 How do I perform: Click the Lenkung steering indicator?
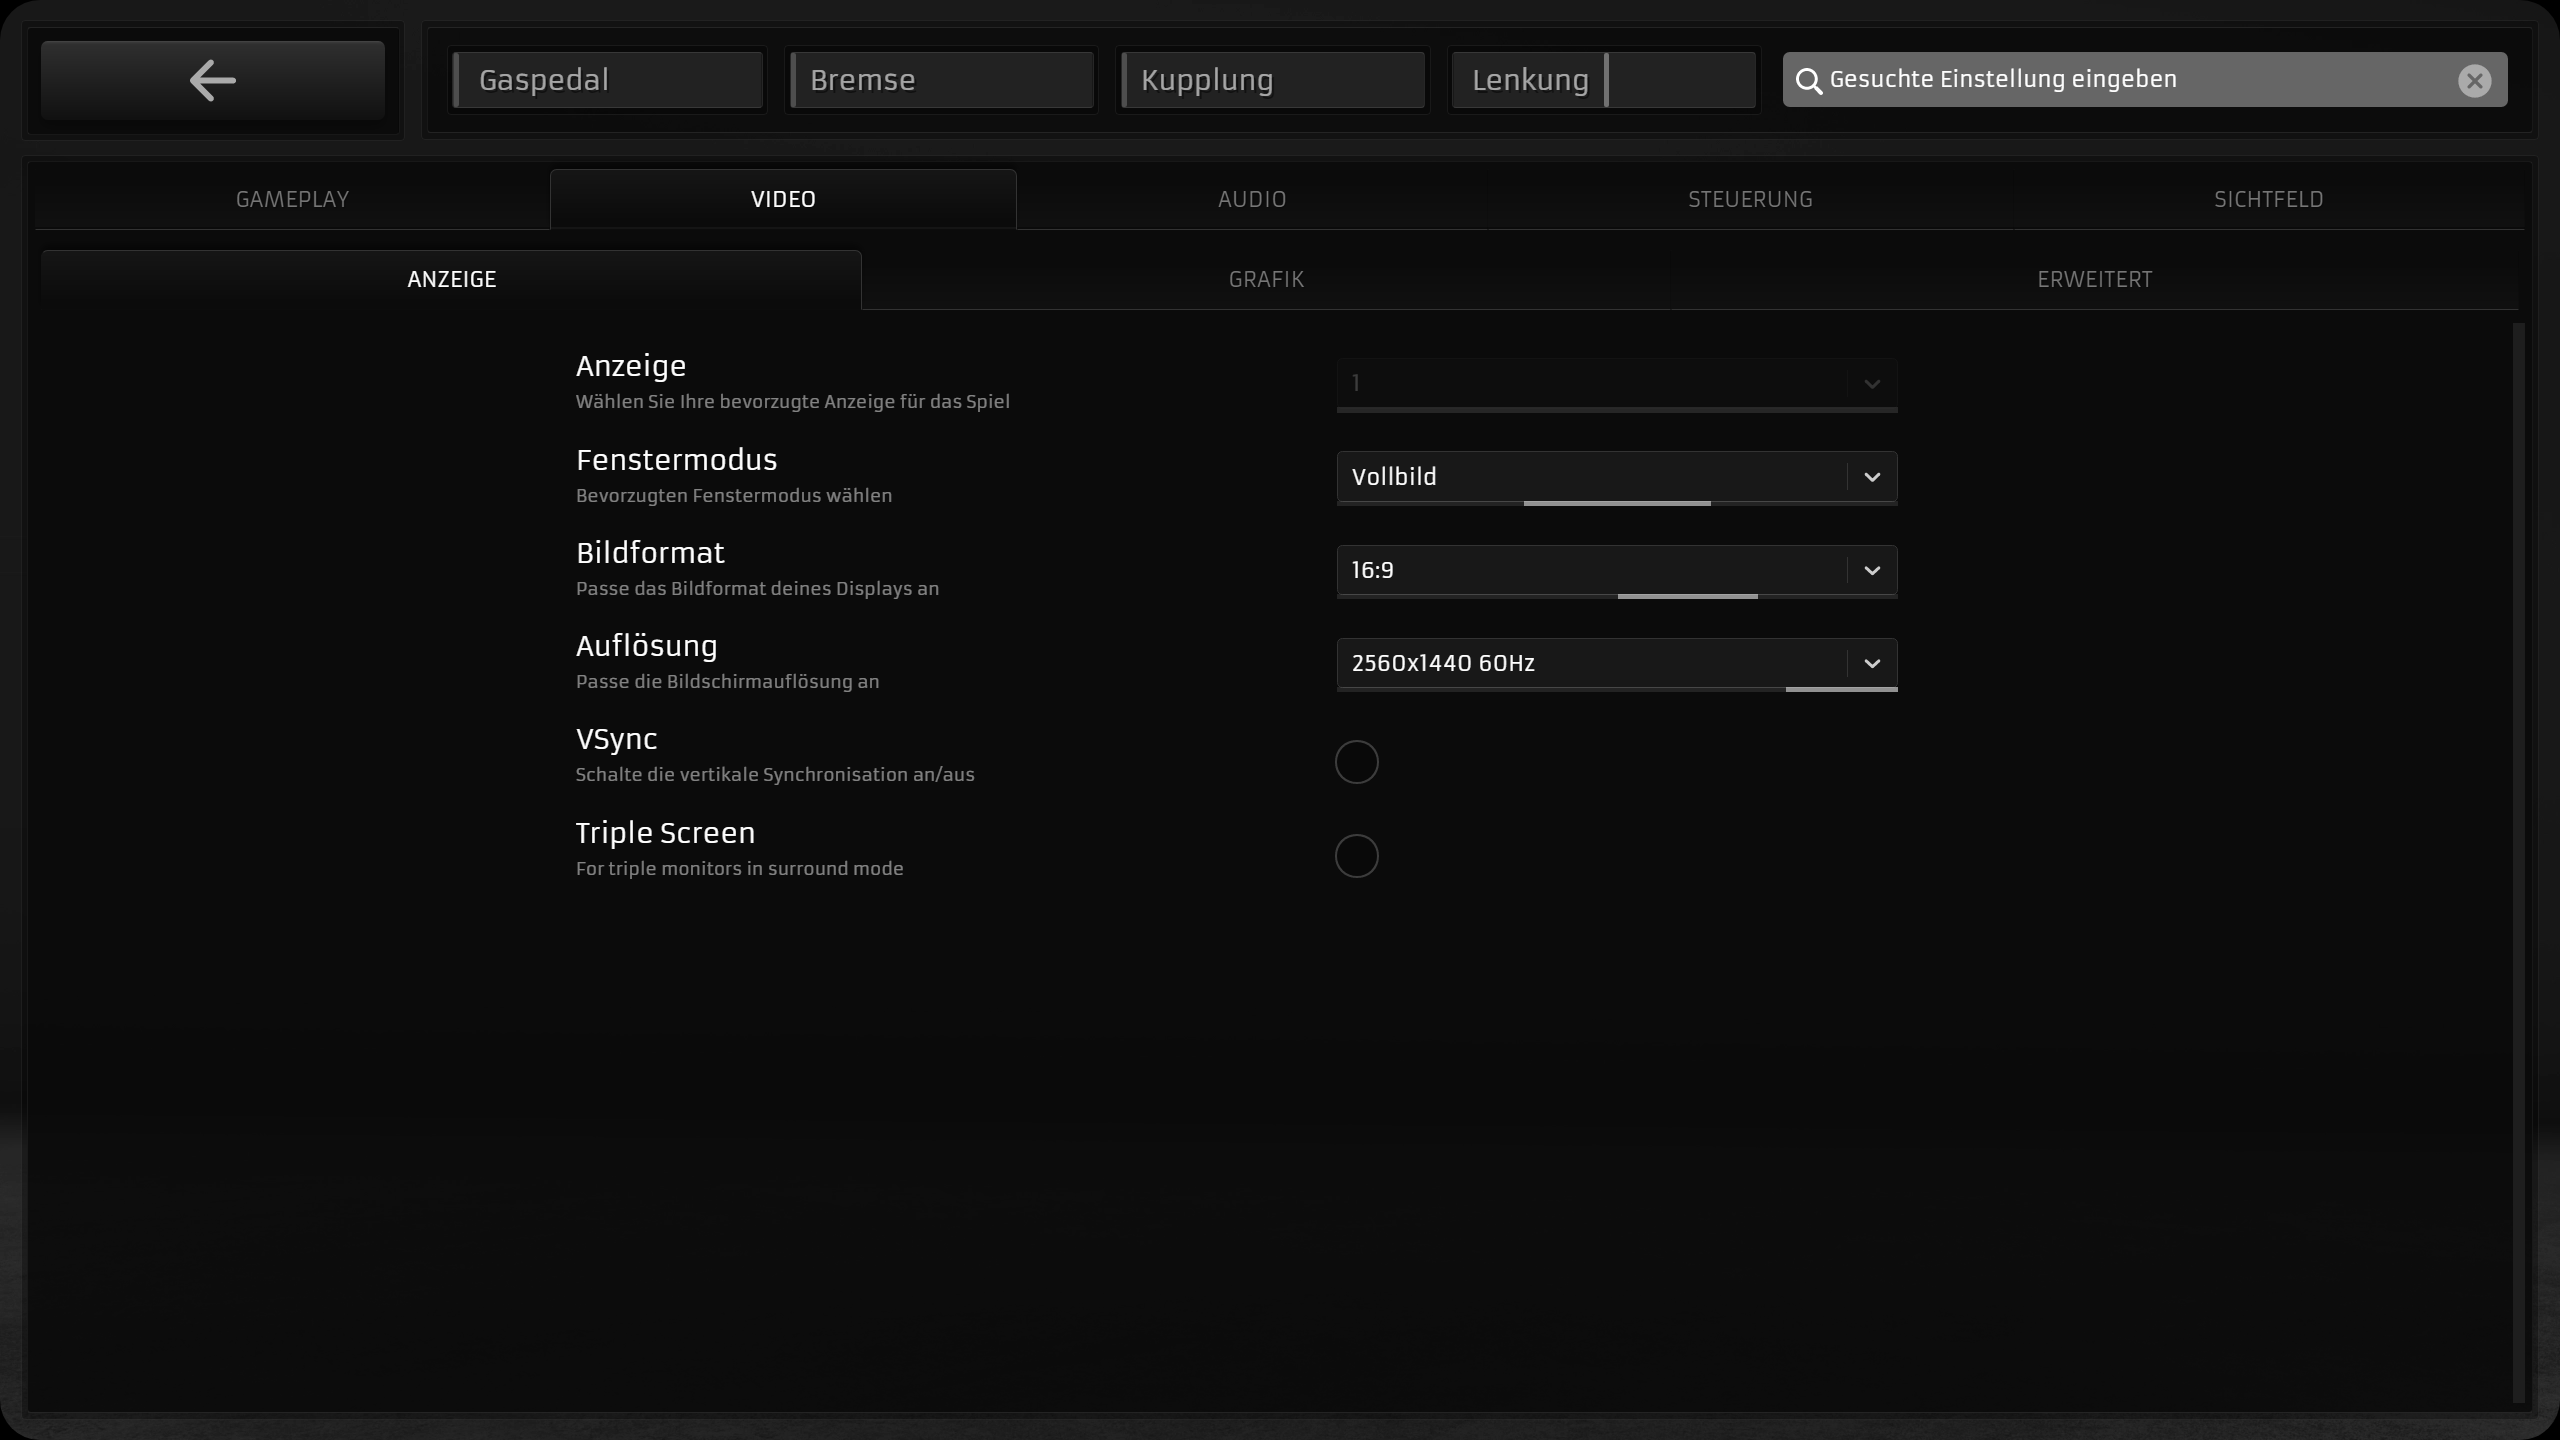tap(1603, 80)
